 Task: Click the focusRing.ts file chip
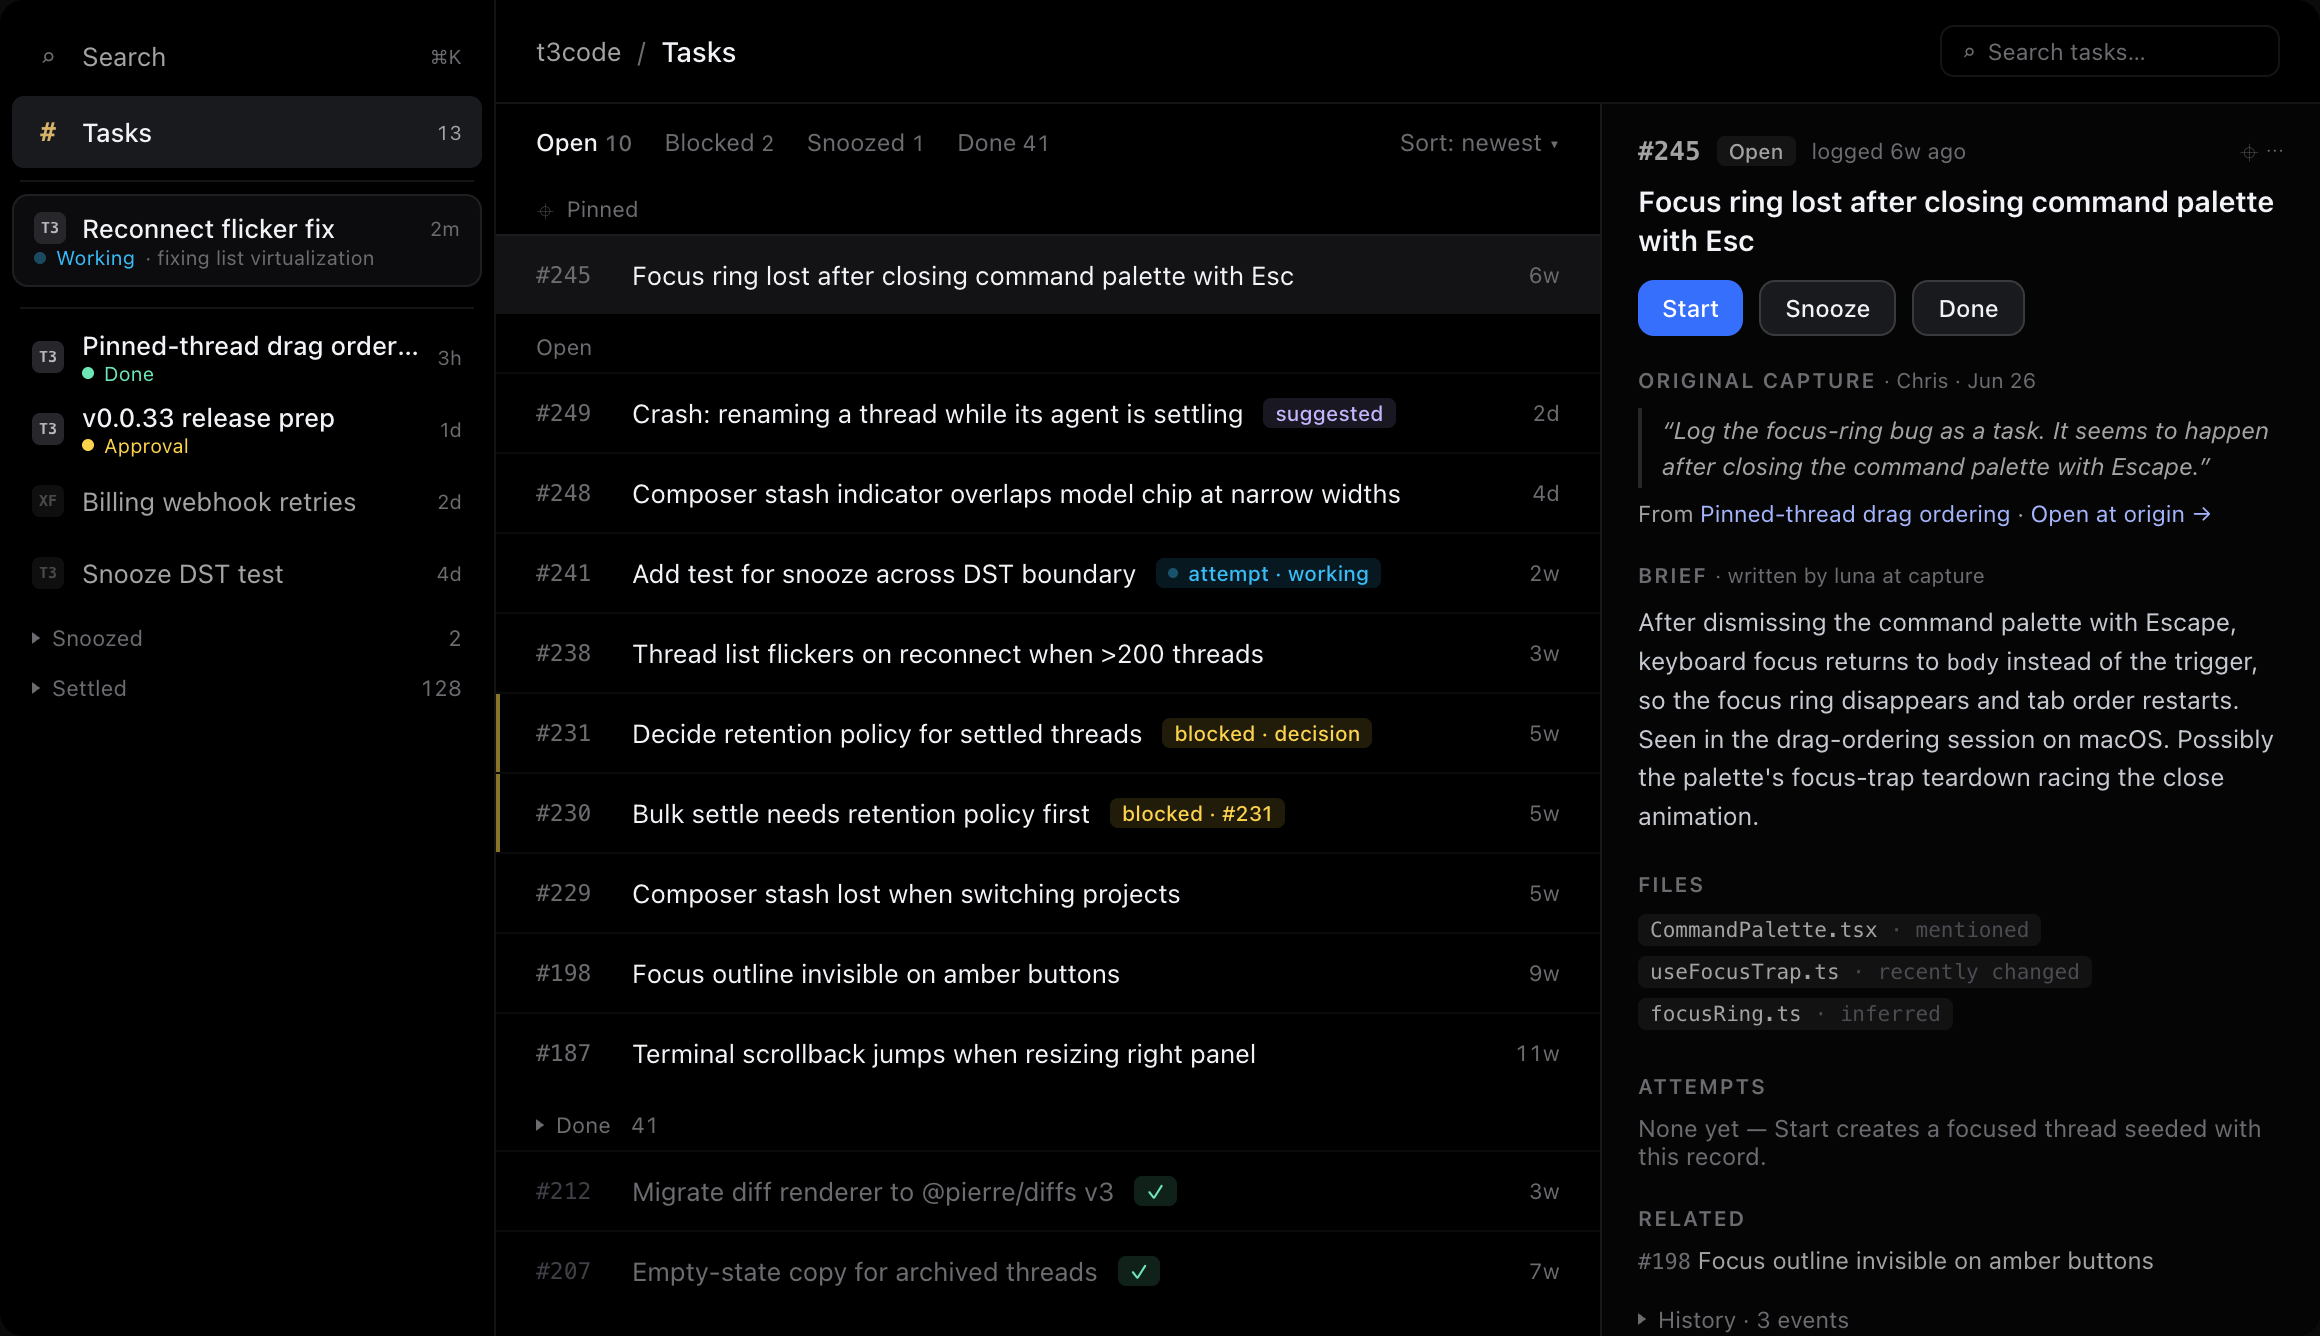pyautogui.click(x=1795, y=1014)
